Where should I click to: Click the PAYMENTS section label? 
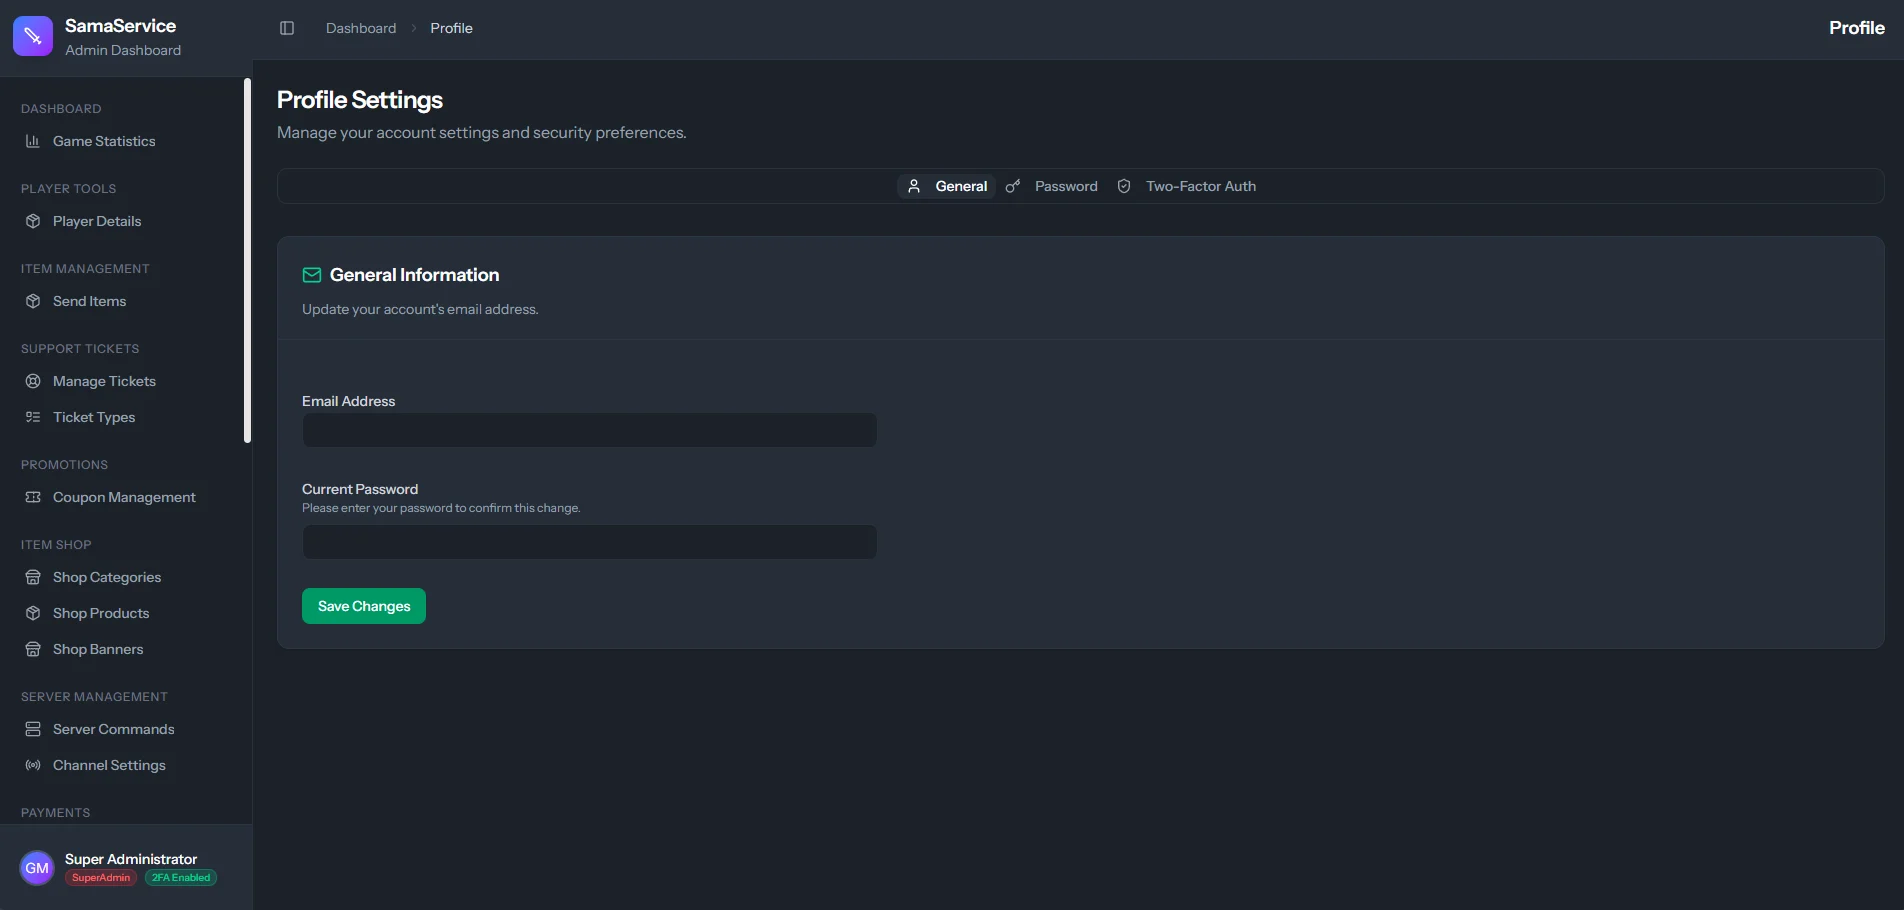pyautogui.click(x=56, y=813)
